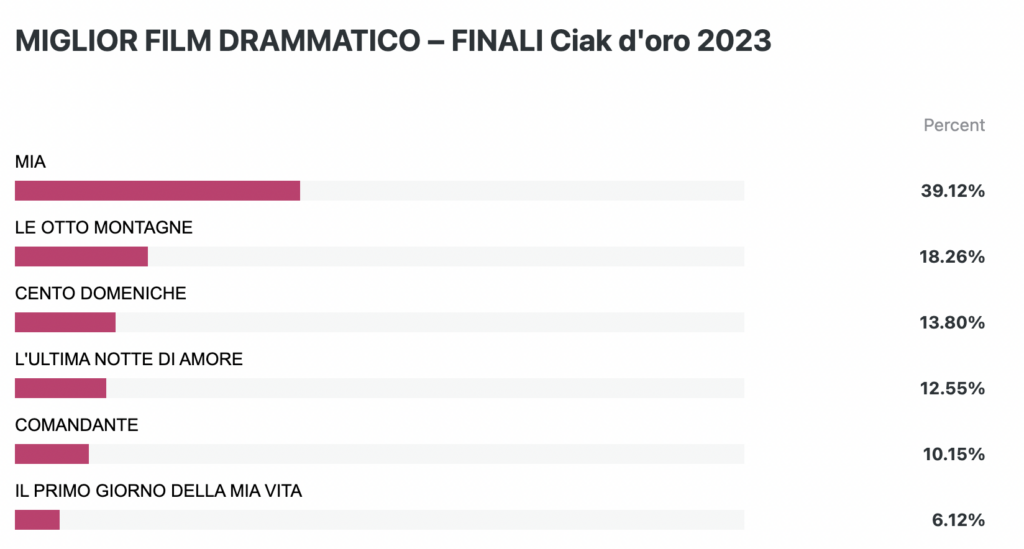The height and width of the screenshot is (549, 1024).
Task: Click the LE OTTO MONTAGNE result bar
Action: [379, 257]
